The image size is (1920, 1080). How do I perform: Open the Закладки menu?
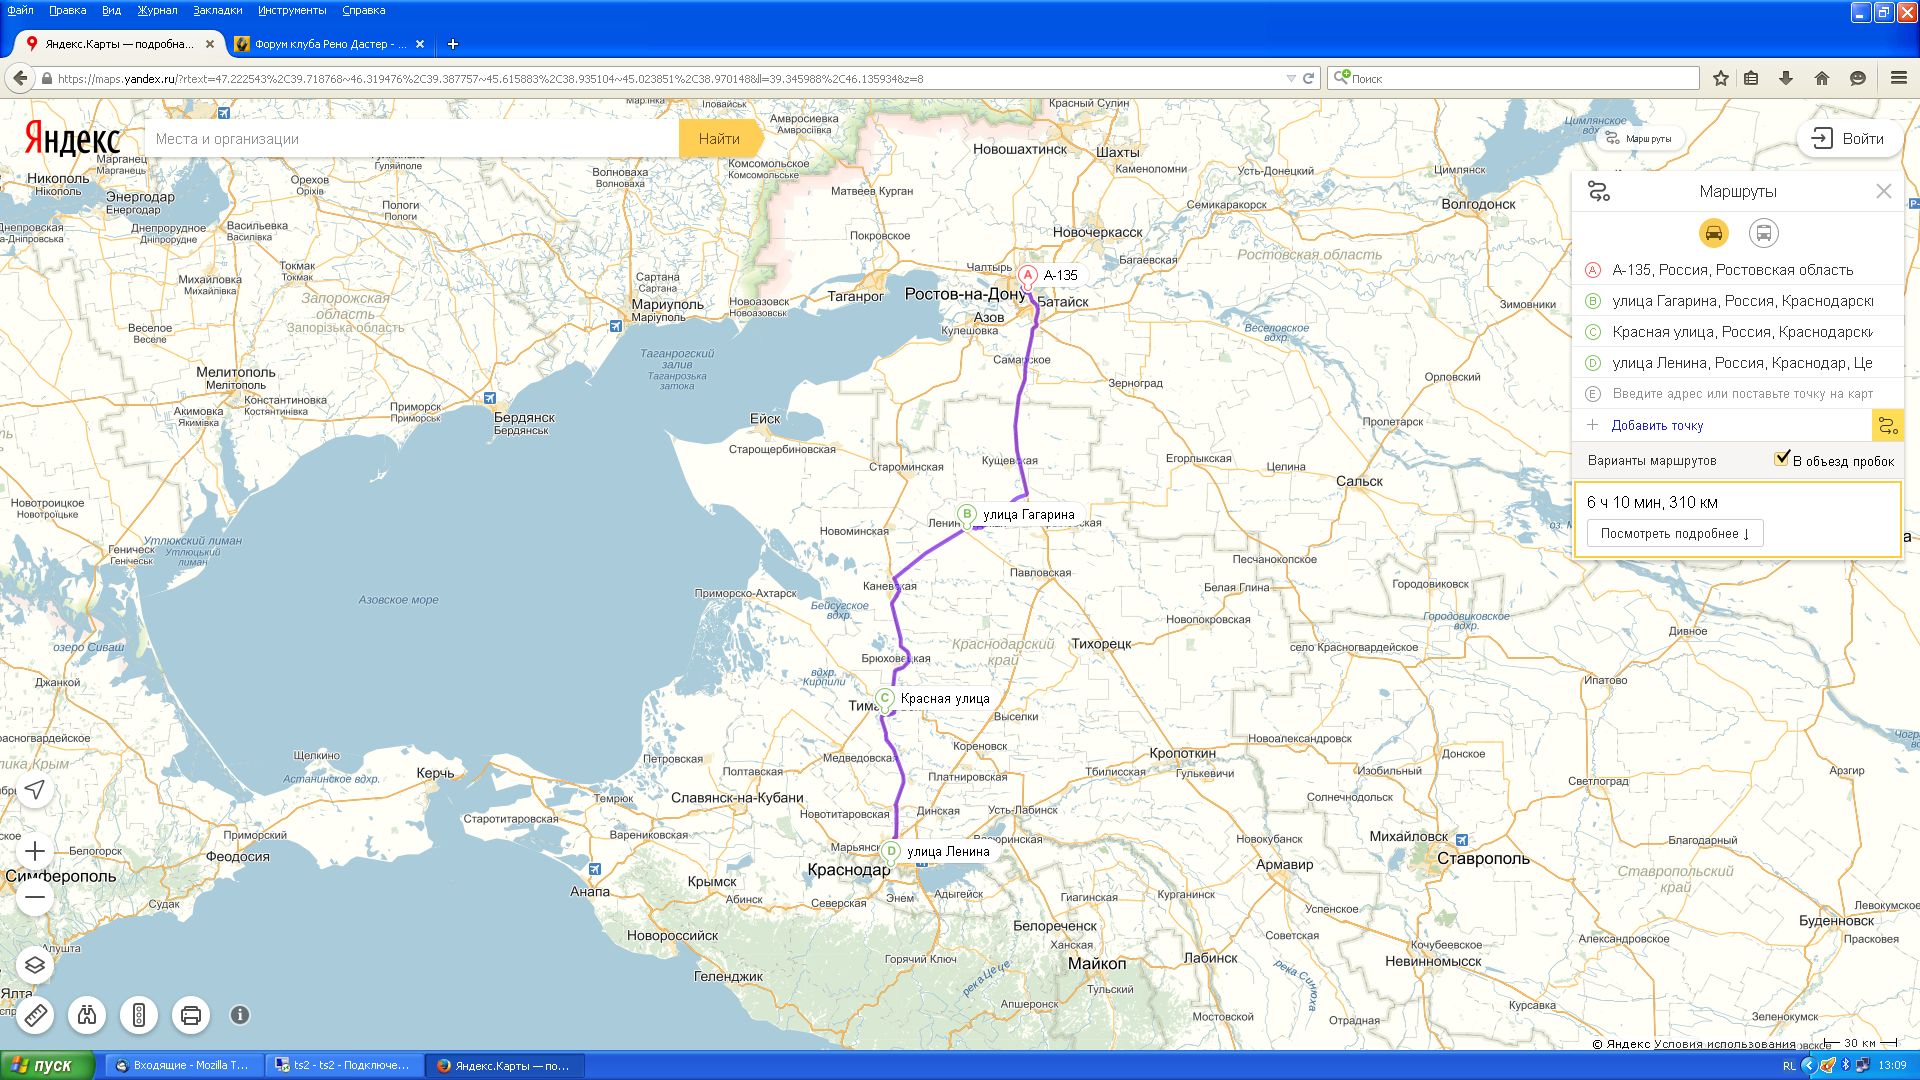coord(217,10)
